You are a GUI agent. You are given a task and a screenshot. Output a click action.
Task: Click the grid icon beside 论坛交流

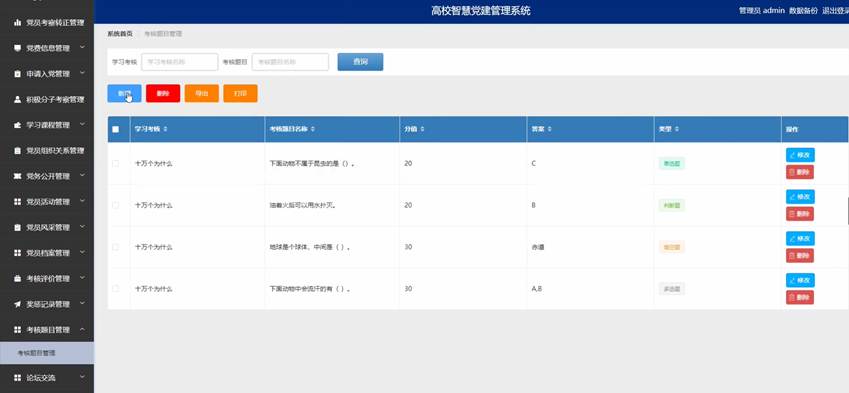17,377
